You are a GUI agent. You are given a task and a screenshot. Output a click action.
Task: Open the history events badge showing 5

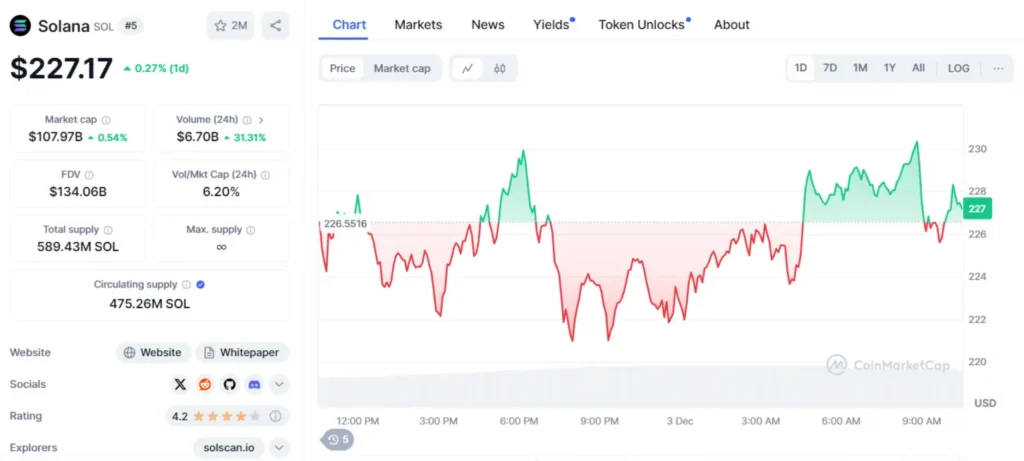[338, 439]
